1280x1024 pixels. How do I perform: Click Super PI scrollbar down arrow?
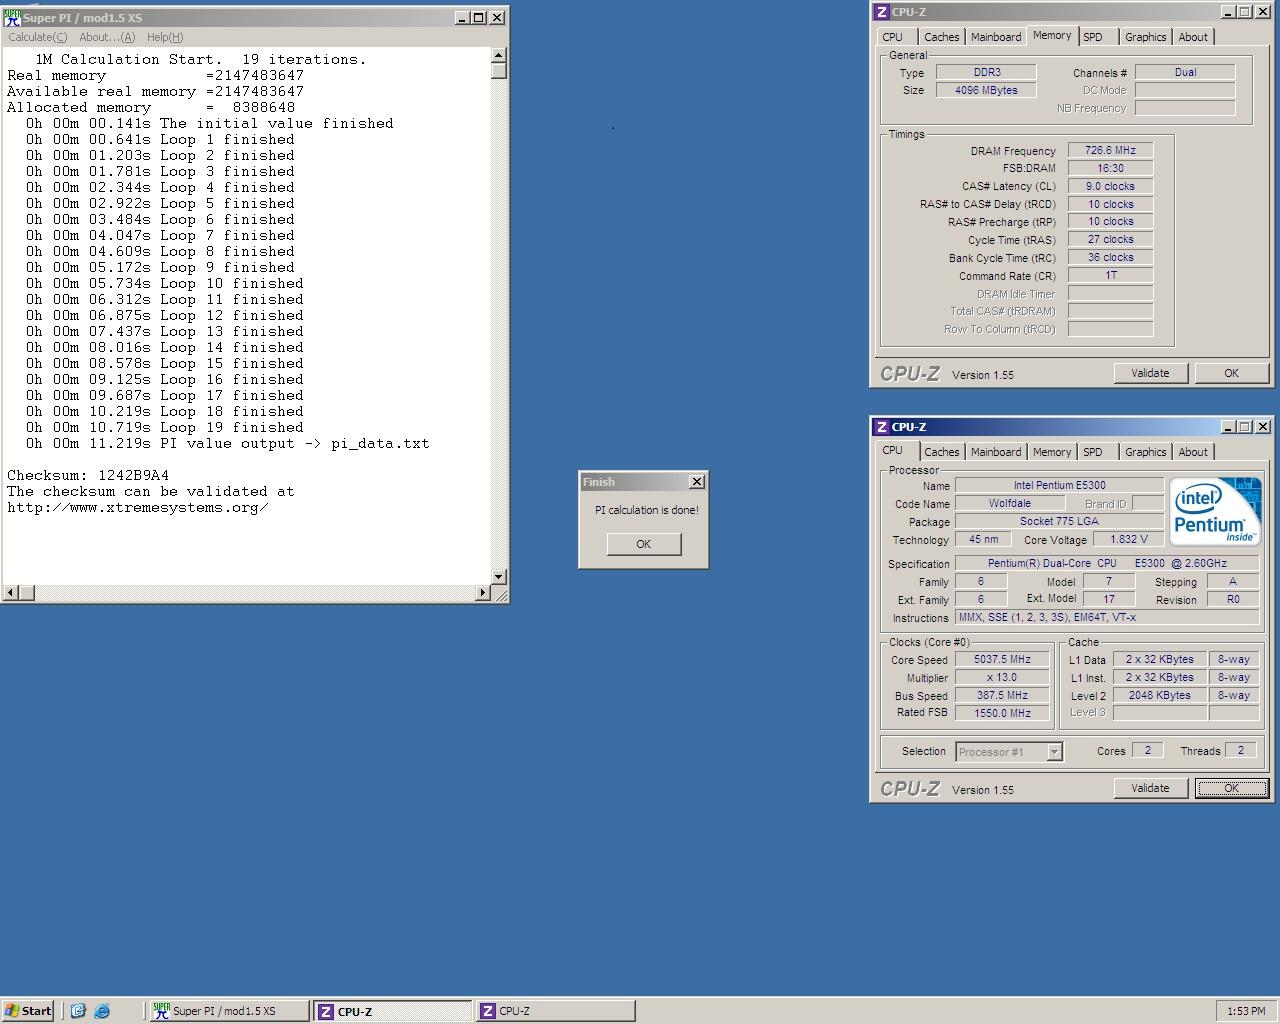[499, 577]
